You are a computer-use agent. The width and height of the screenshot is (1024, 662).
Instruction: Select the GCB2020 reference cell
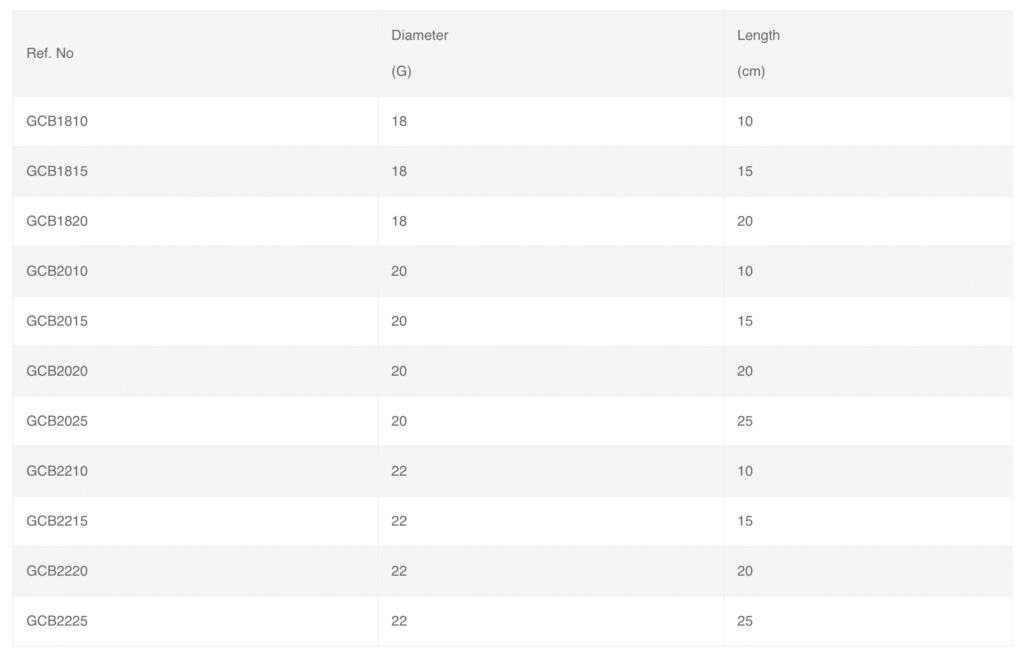pos(57,371)
